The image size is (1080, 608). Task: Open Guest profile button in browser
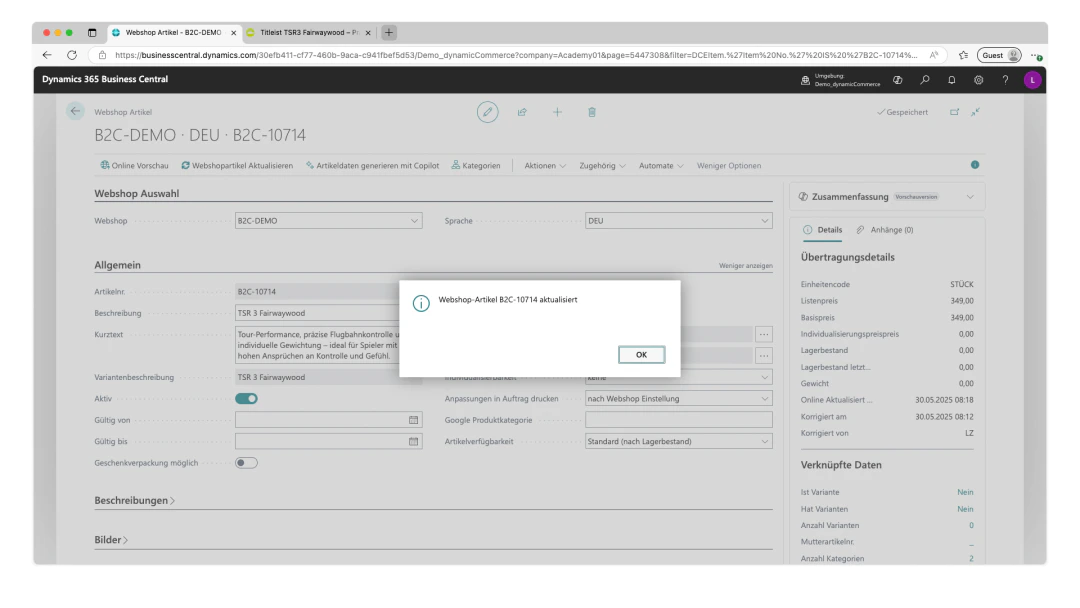point(999,55)
